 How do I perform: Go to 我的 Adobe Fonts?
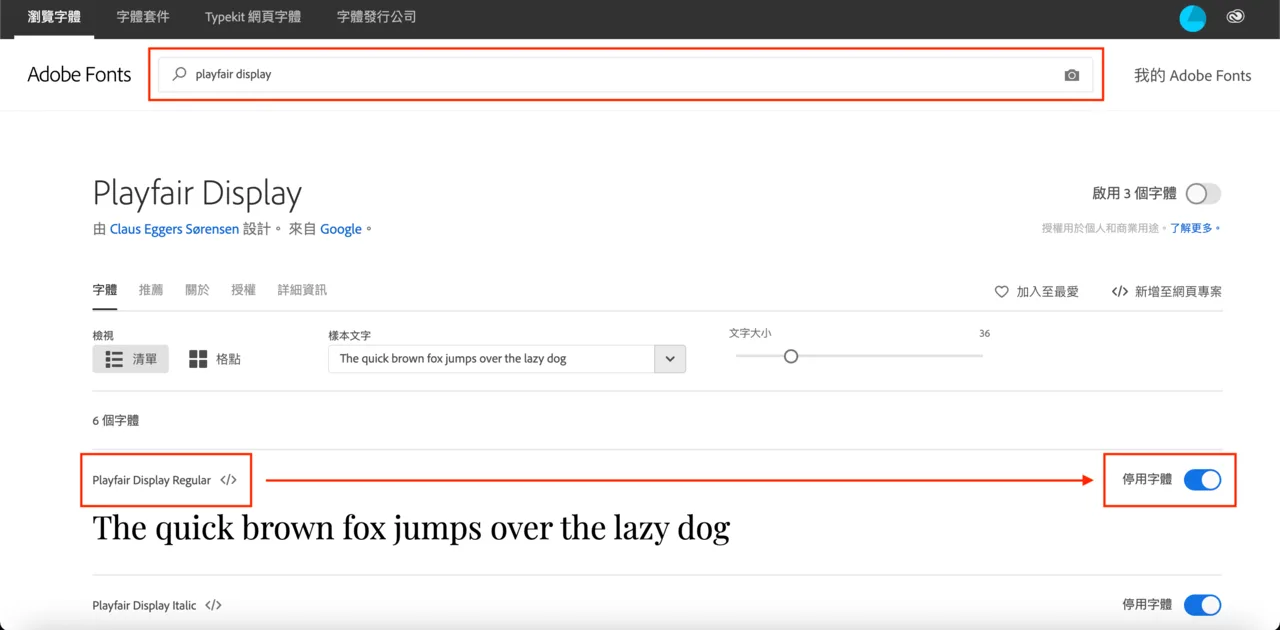(1192, 75)
